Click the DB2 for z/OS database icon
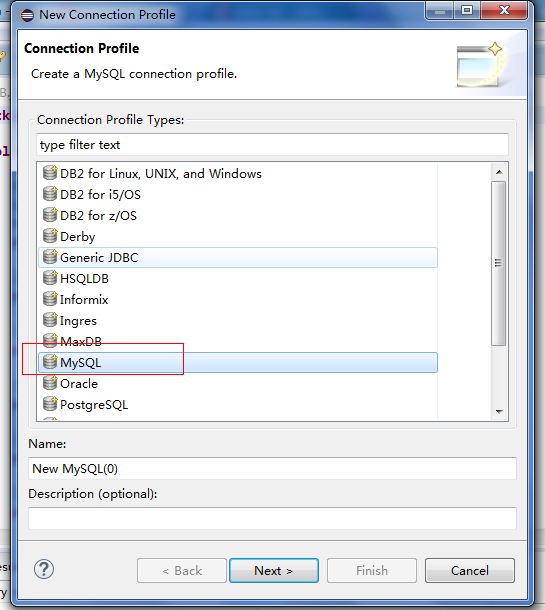The image size is (545, 610). coord(50,215)
